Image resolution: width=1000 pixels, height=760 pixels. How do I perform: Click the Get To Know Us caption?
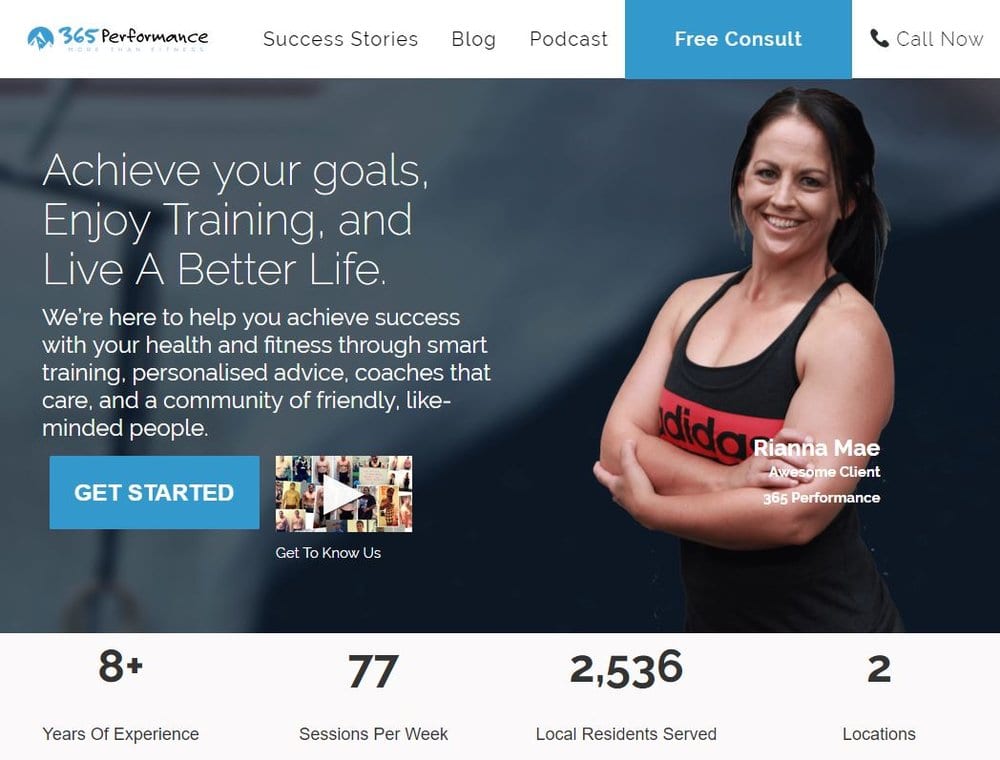point(328,553)
